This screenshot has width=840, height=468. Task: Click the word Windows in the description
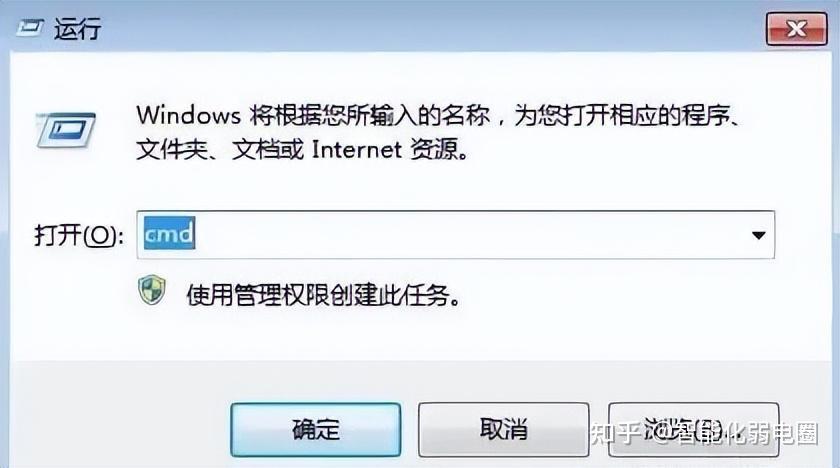coord(189,115)
